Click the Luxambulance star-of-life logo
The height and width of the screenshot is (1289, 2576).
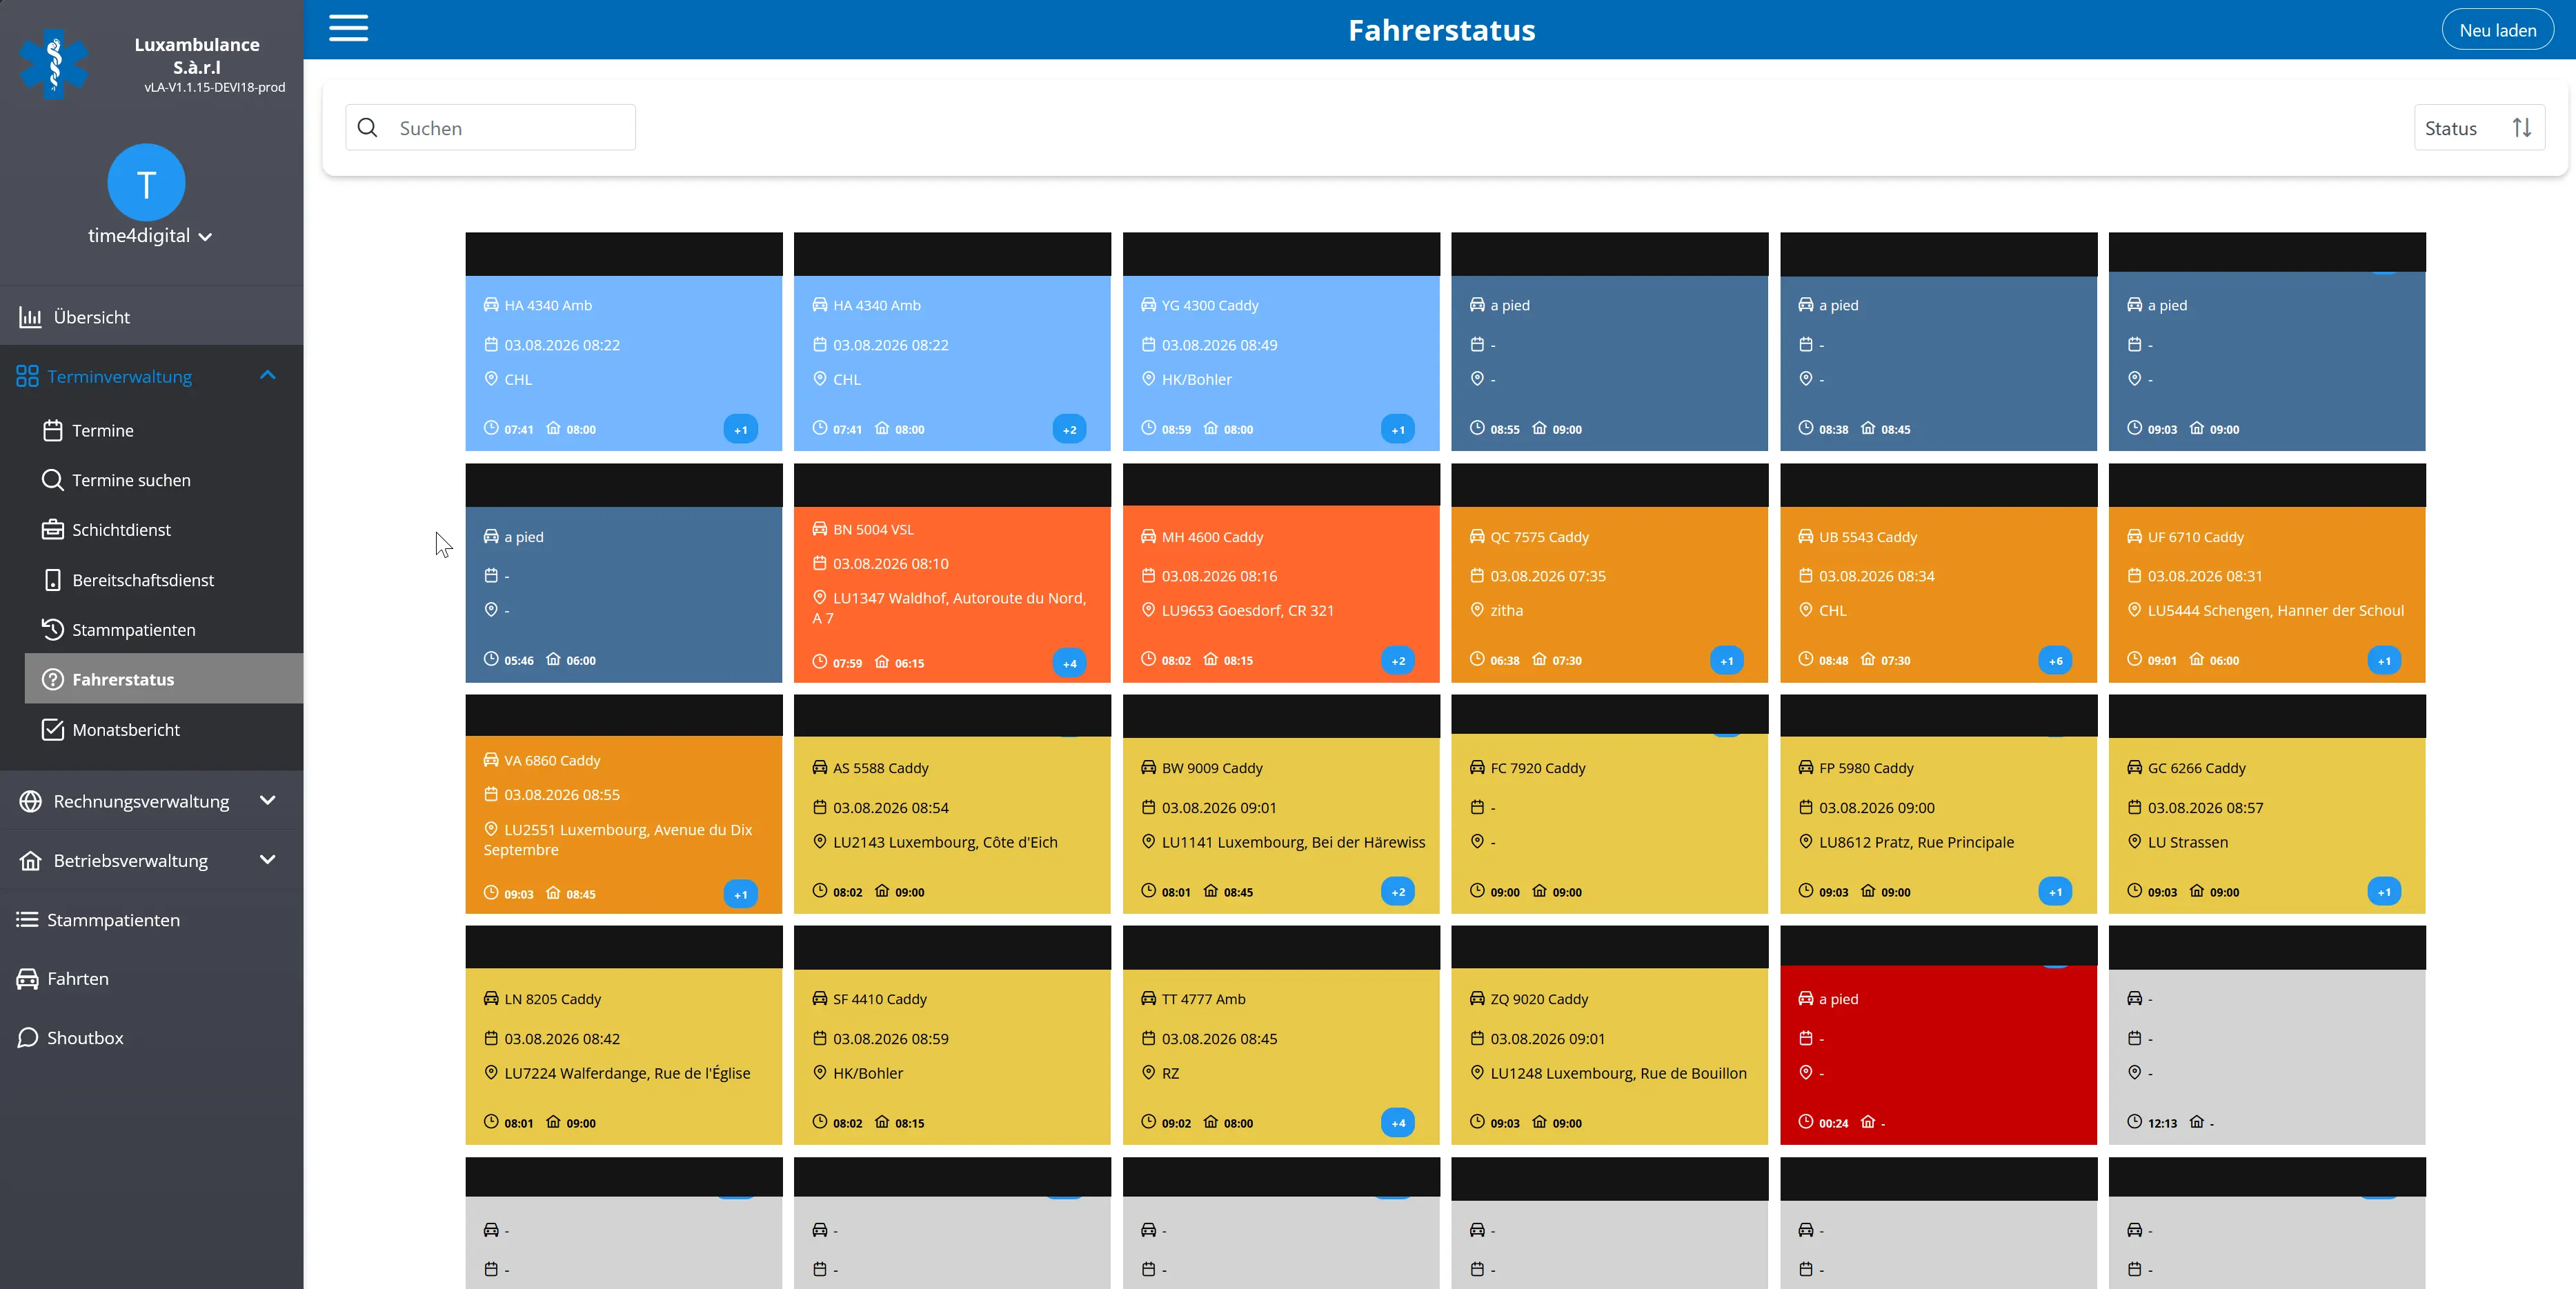pyautogui.click(x=54, y=64)
